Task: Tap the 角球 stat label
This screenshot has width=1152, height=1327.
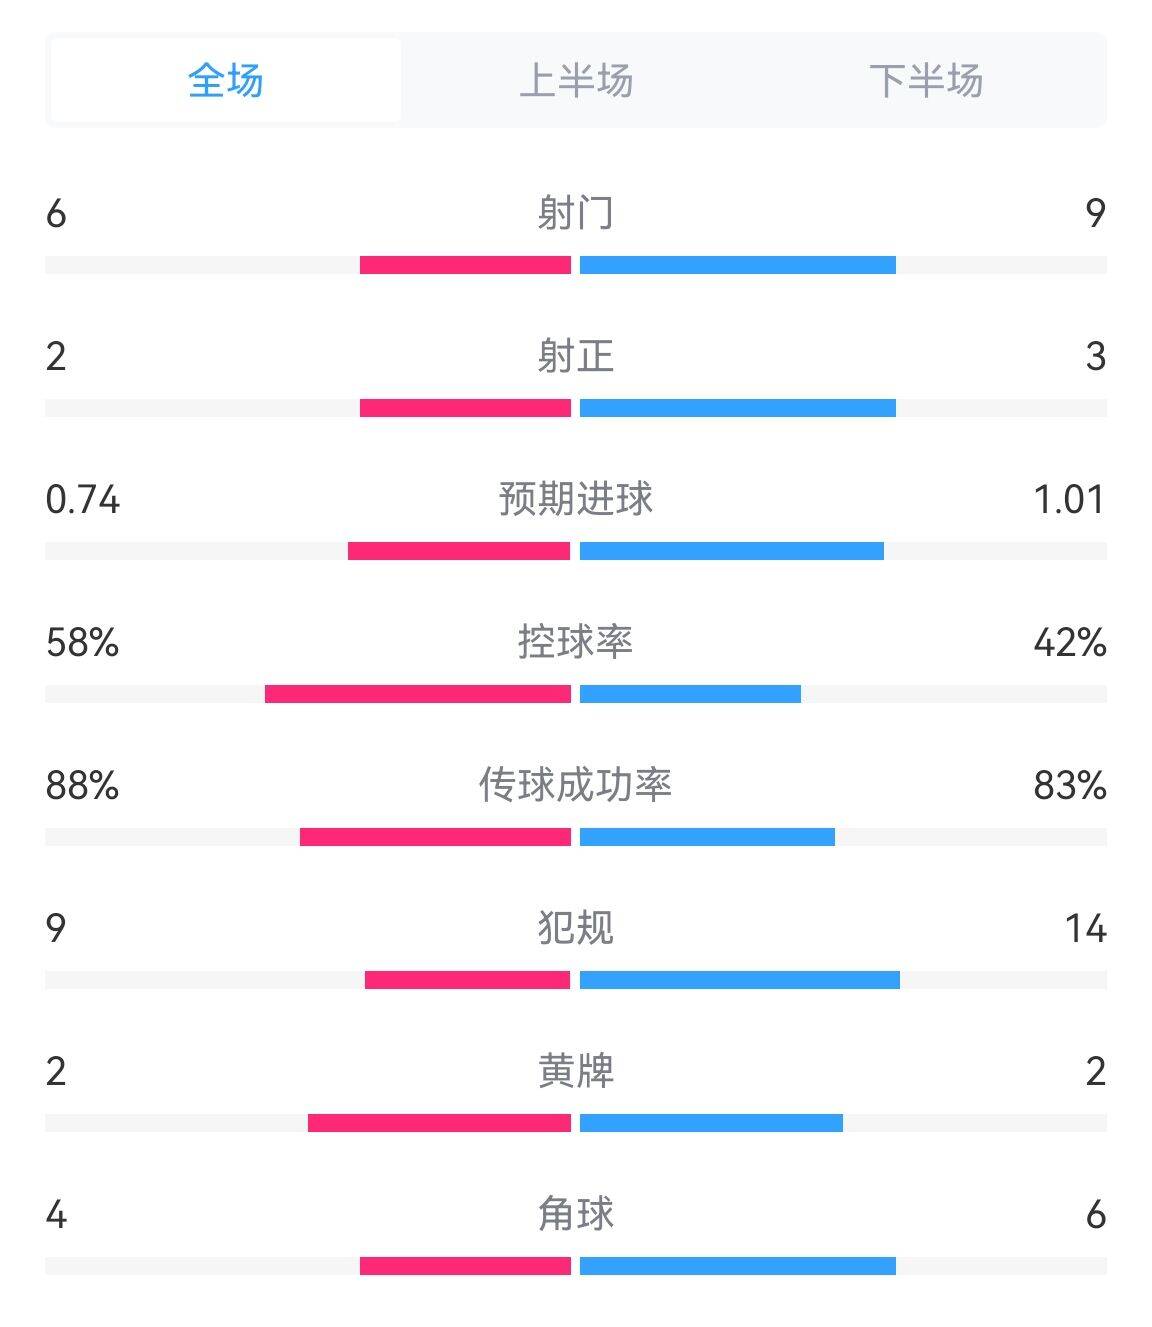Action: pos(575,1214)
